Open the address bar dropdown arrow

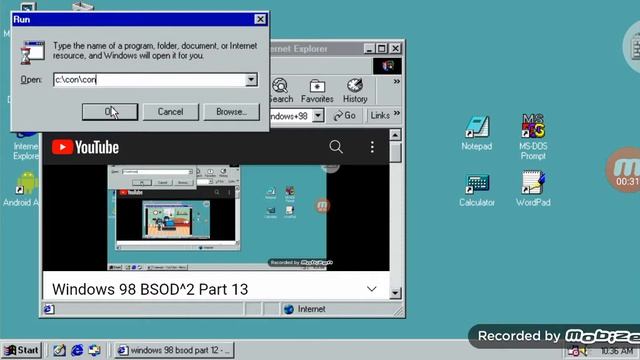tap(318, 116)
